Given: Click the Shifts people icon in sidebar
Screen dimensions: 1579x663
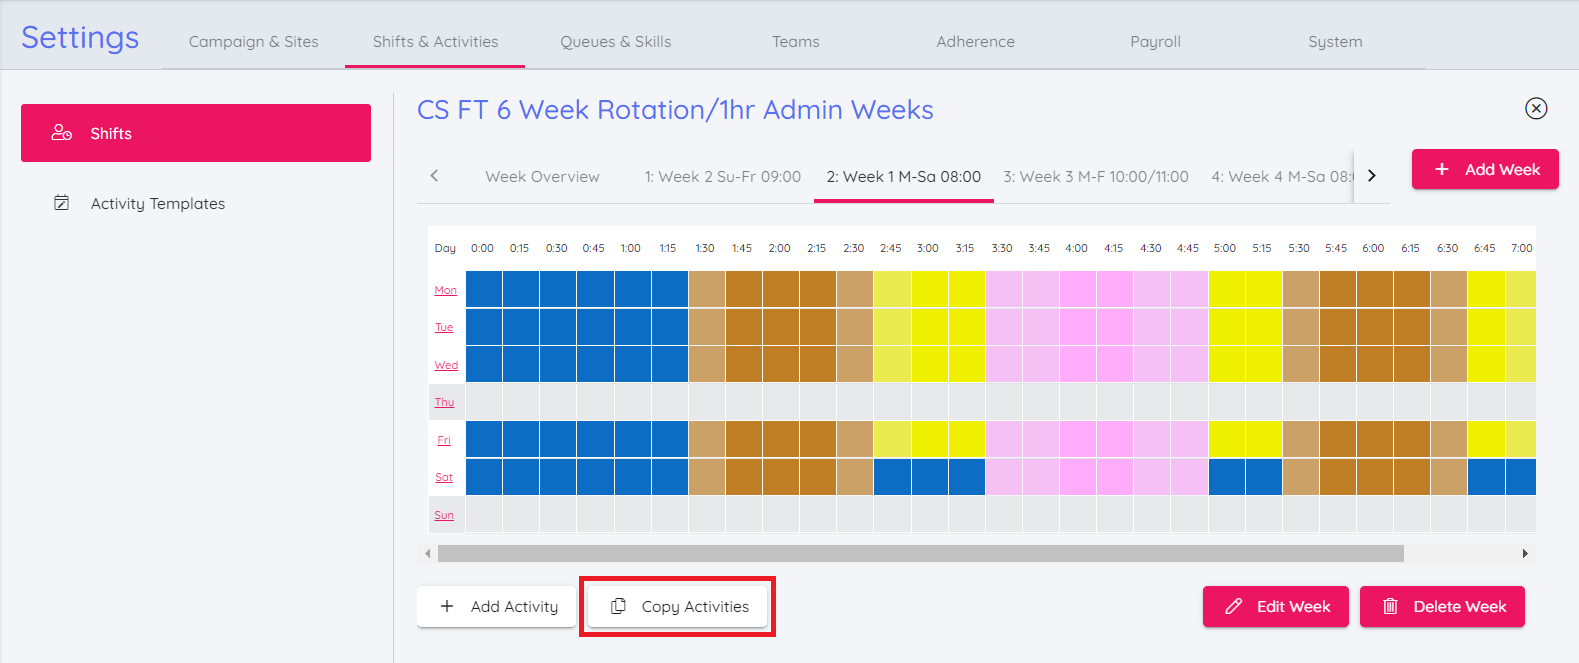Looking at the screenshot, I should pos(61,133).
